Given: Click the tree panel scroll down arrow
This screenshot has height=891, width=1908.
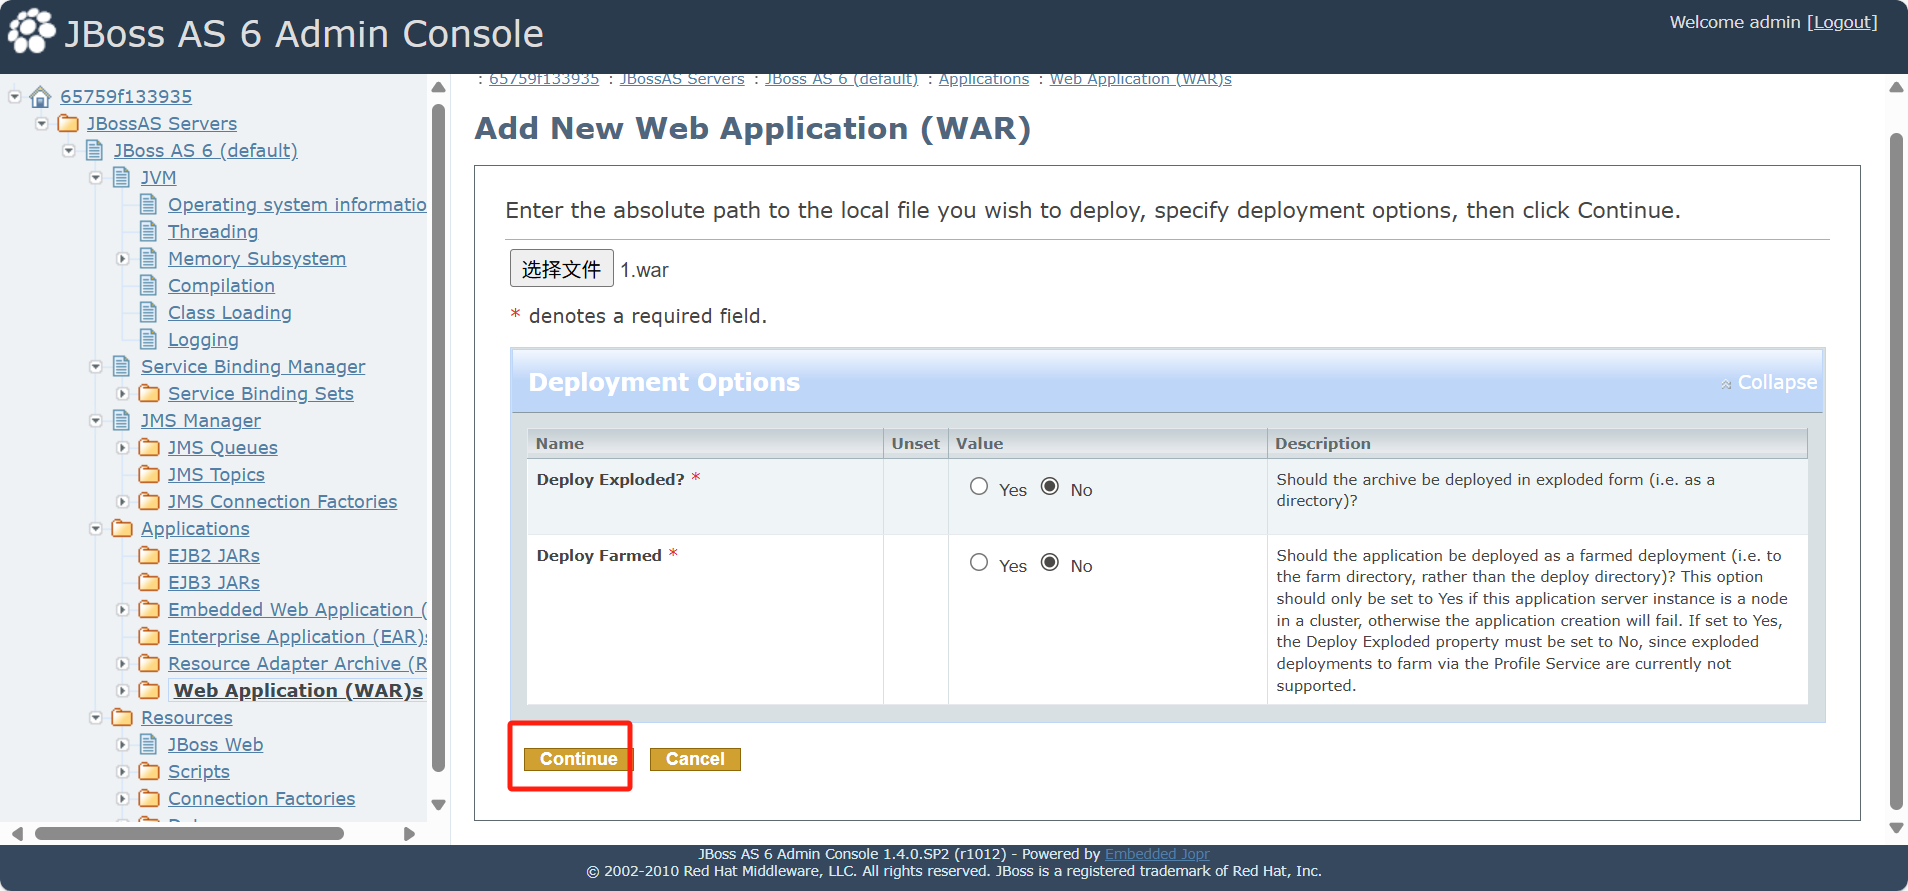Looking at the screenshot, I should (438, 804).
